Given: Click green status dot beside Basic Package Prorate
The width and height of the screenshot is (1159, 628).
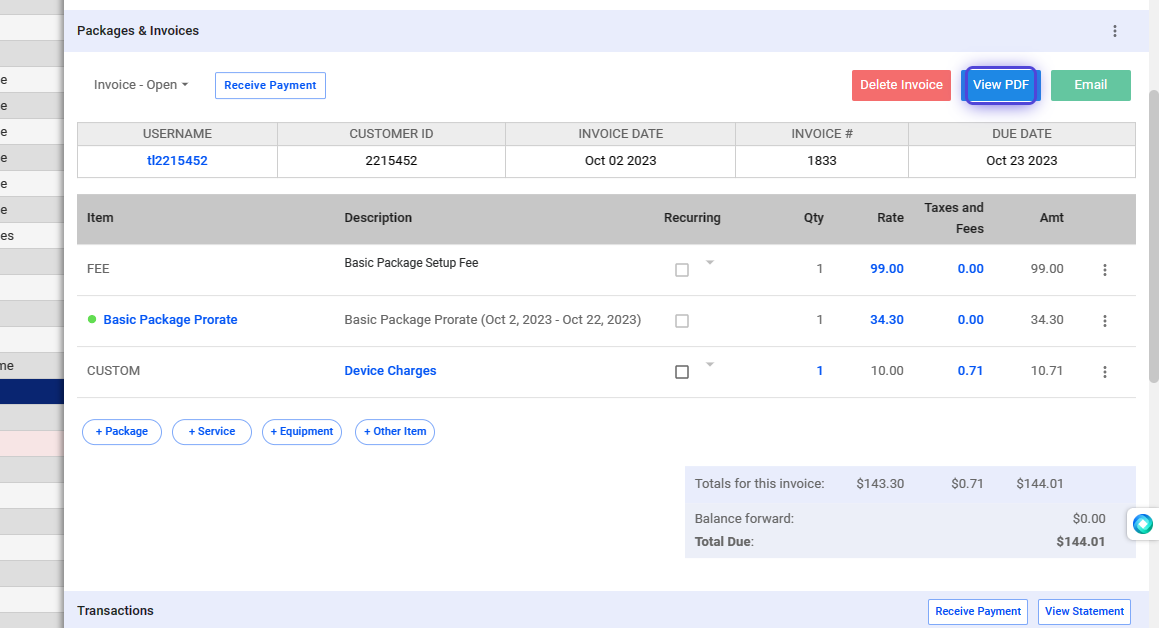Looking at the screenshot, I should 92,319.
